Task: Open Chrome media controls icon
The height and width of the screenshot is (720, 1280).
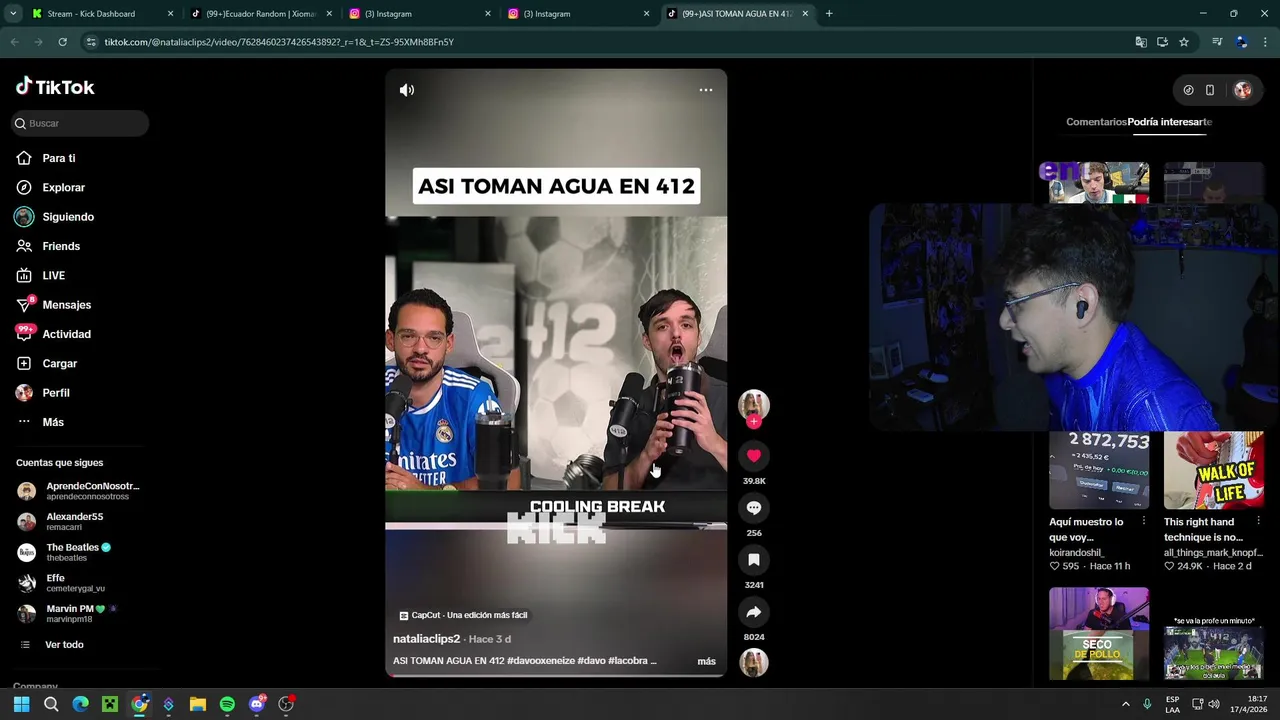Action: 1217,42
